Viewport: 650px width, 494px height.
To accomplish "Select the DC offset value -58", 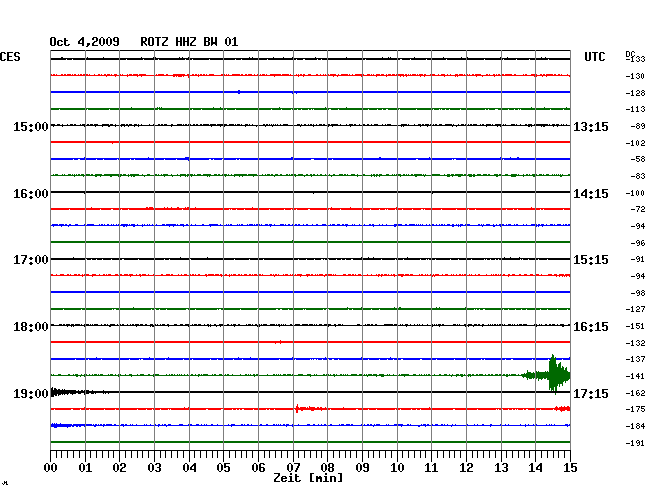I will click(x=638, y=159).
